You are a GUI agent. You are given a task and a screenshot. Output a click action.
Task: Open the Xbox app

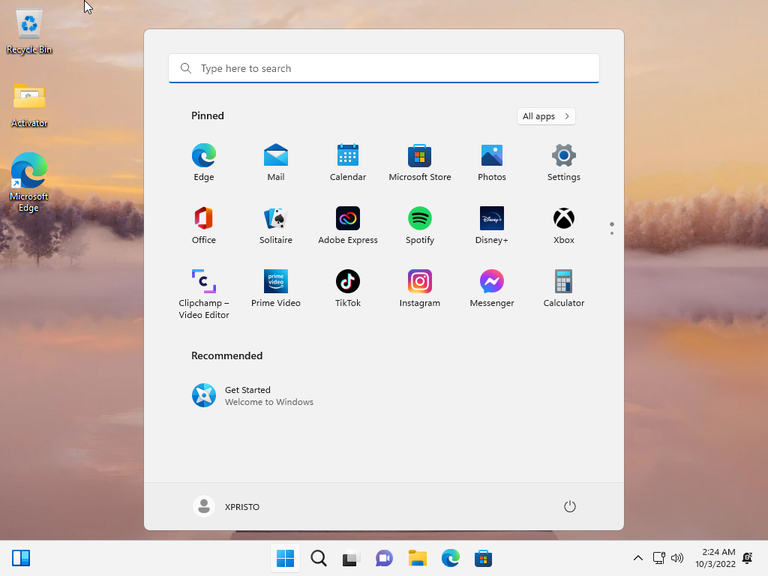click(564, 225)
